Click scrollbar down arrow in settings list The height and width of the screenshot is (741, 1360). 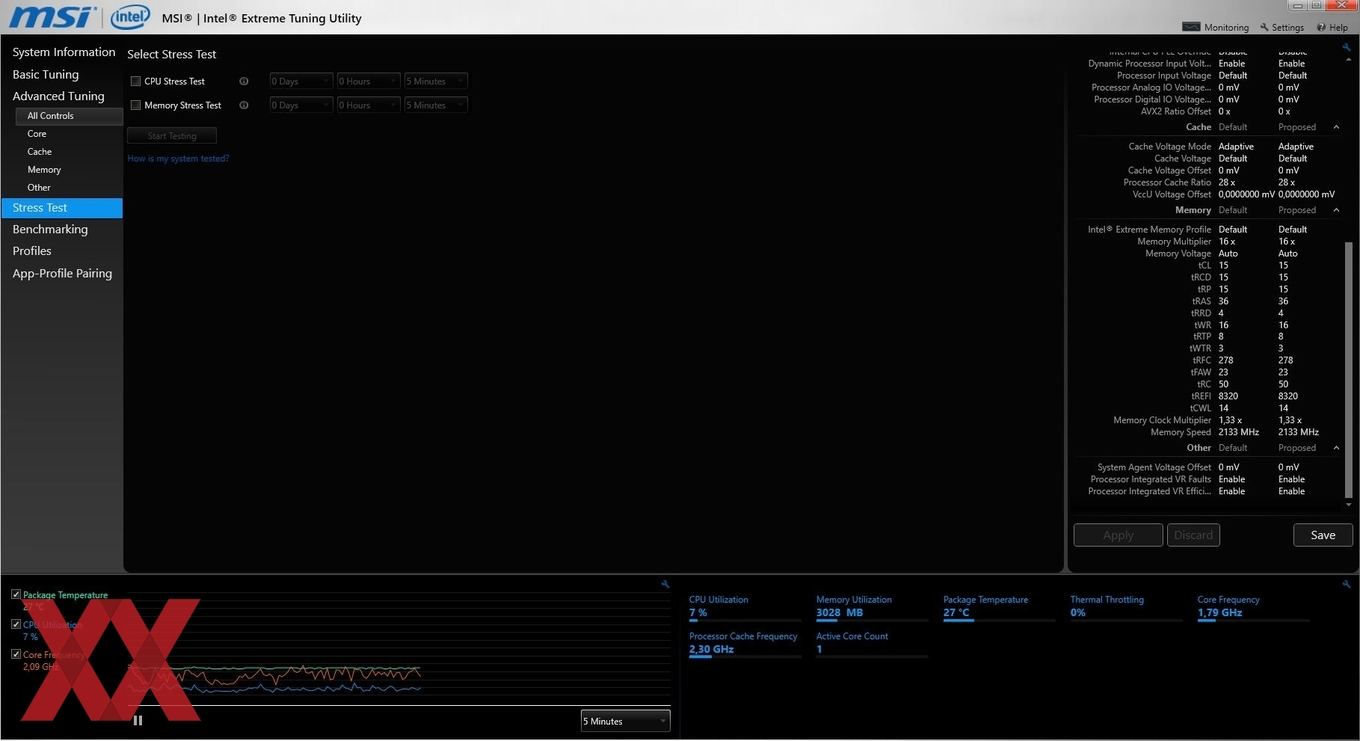click(x=1348, y=506)
